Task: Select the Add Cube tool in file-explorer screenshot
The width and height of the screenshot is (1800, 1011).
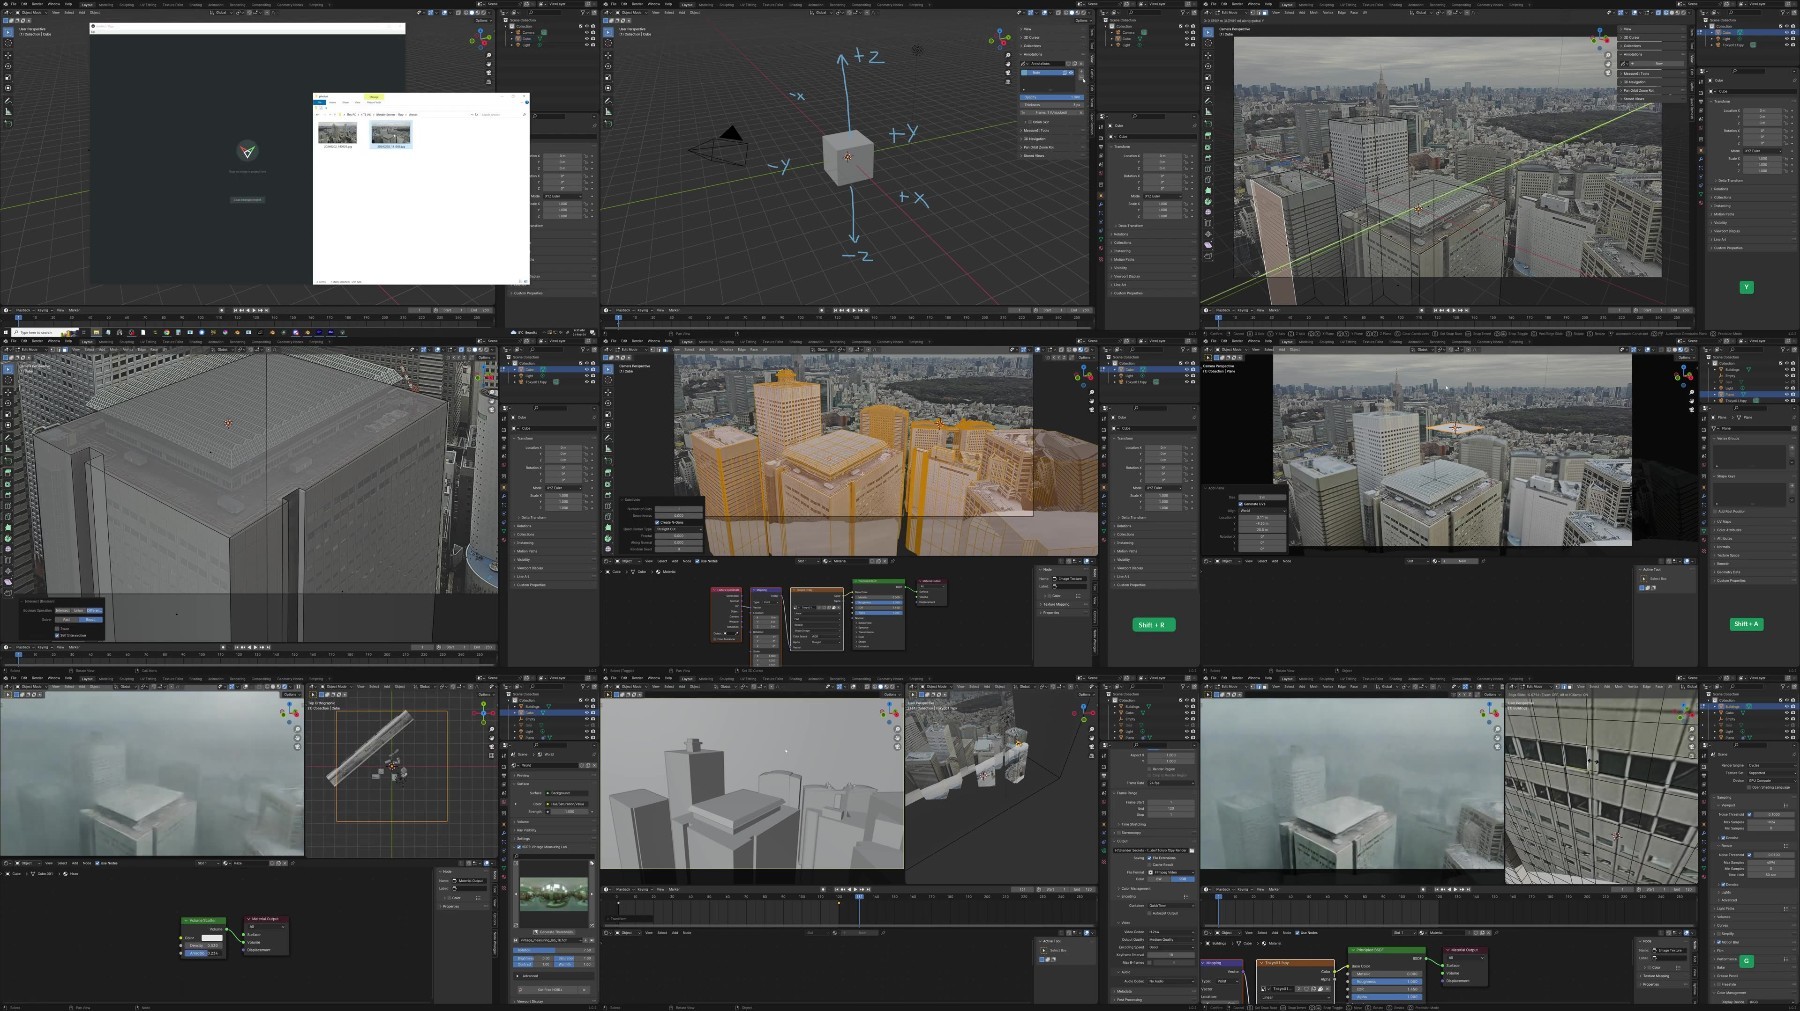Action: click(x=8, y=124)
